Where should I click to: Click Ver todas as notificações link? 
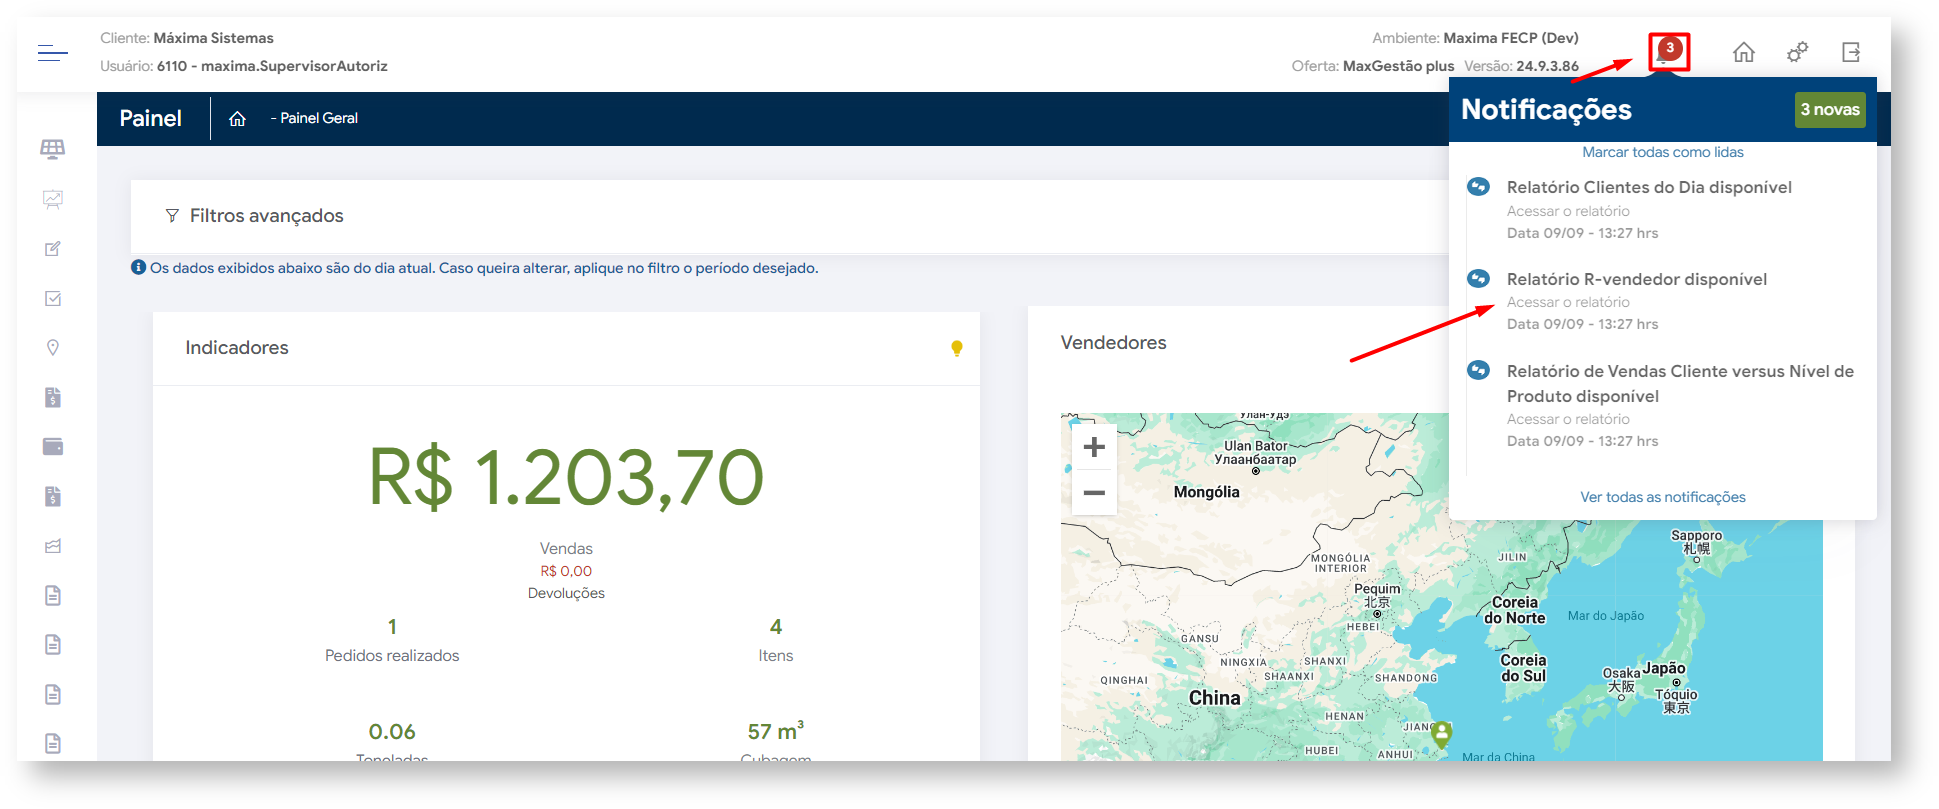click(x=1662, y=497)
